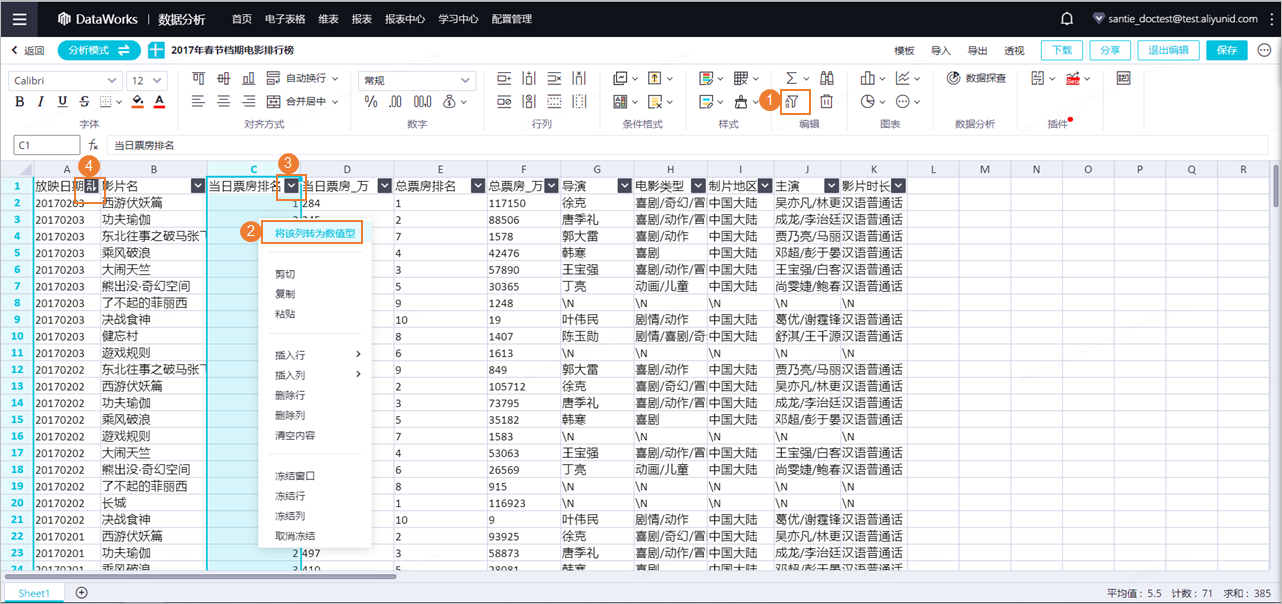Apply percent number format
The height and width of the screenshot is (604, 1282).
coord(371,102)
